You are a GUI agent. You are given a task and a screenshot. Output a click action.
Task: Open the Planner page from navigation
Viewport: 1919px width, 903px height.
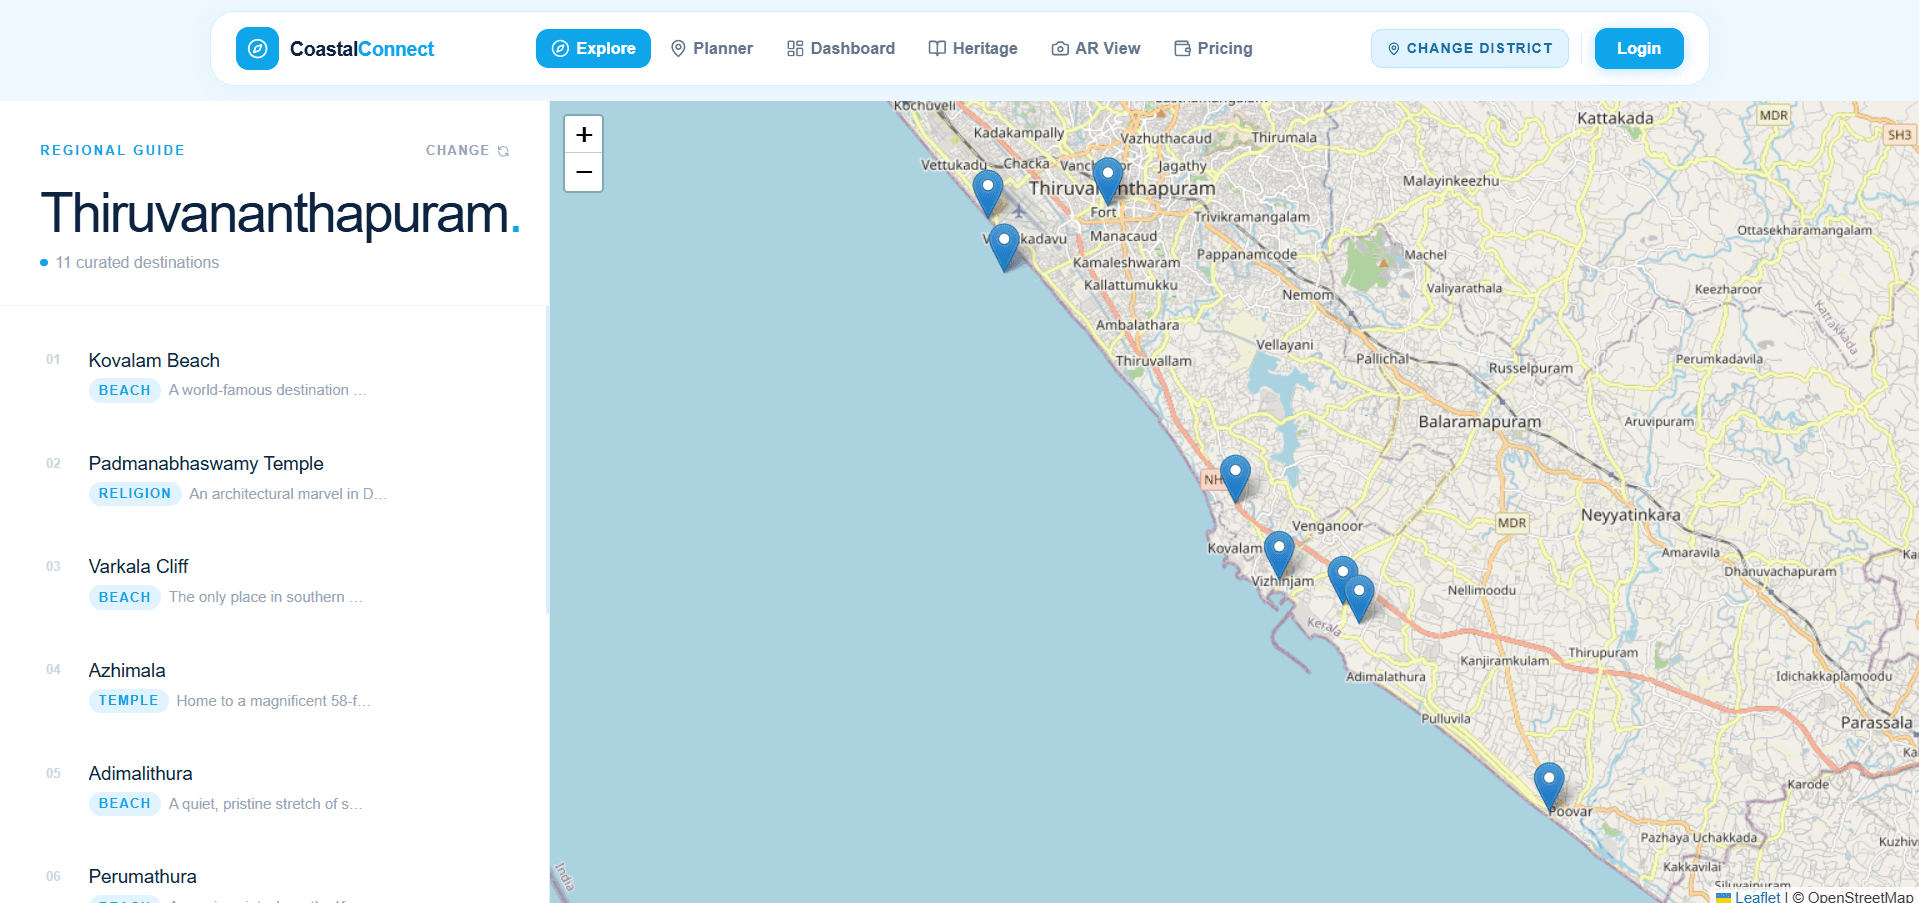pyautogui.click(x=712, y=48)
